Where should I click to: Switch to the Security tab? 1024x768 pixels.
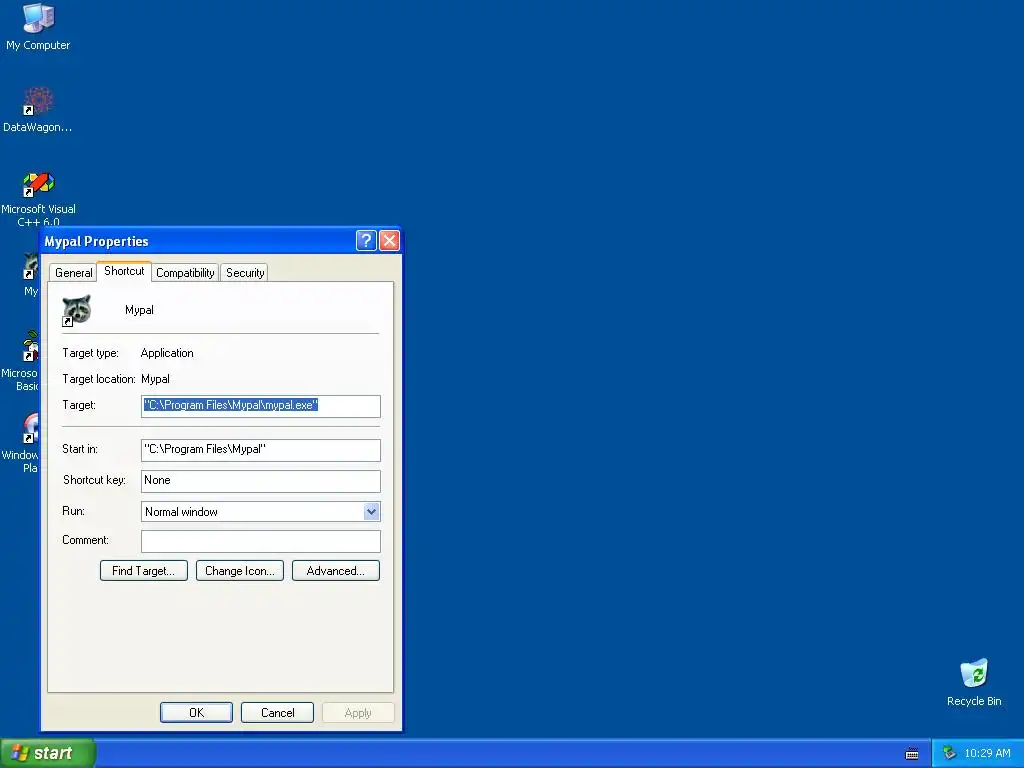[245, 273]
